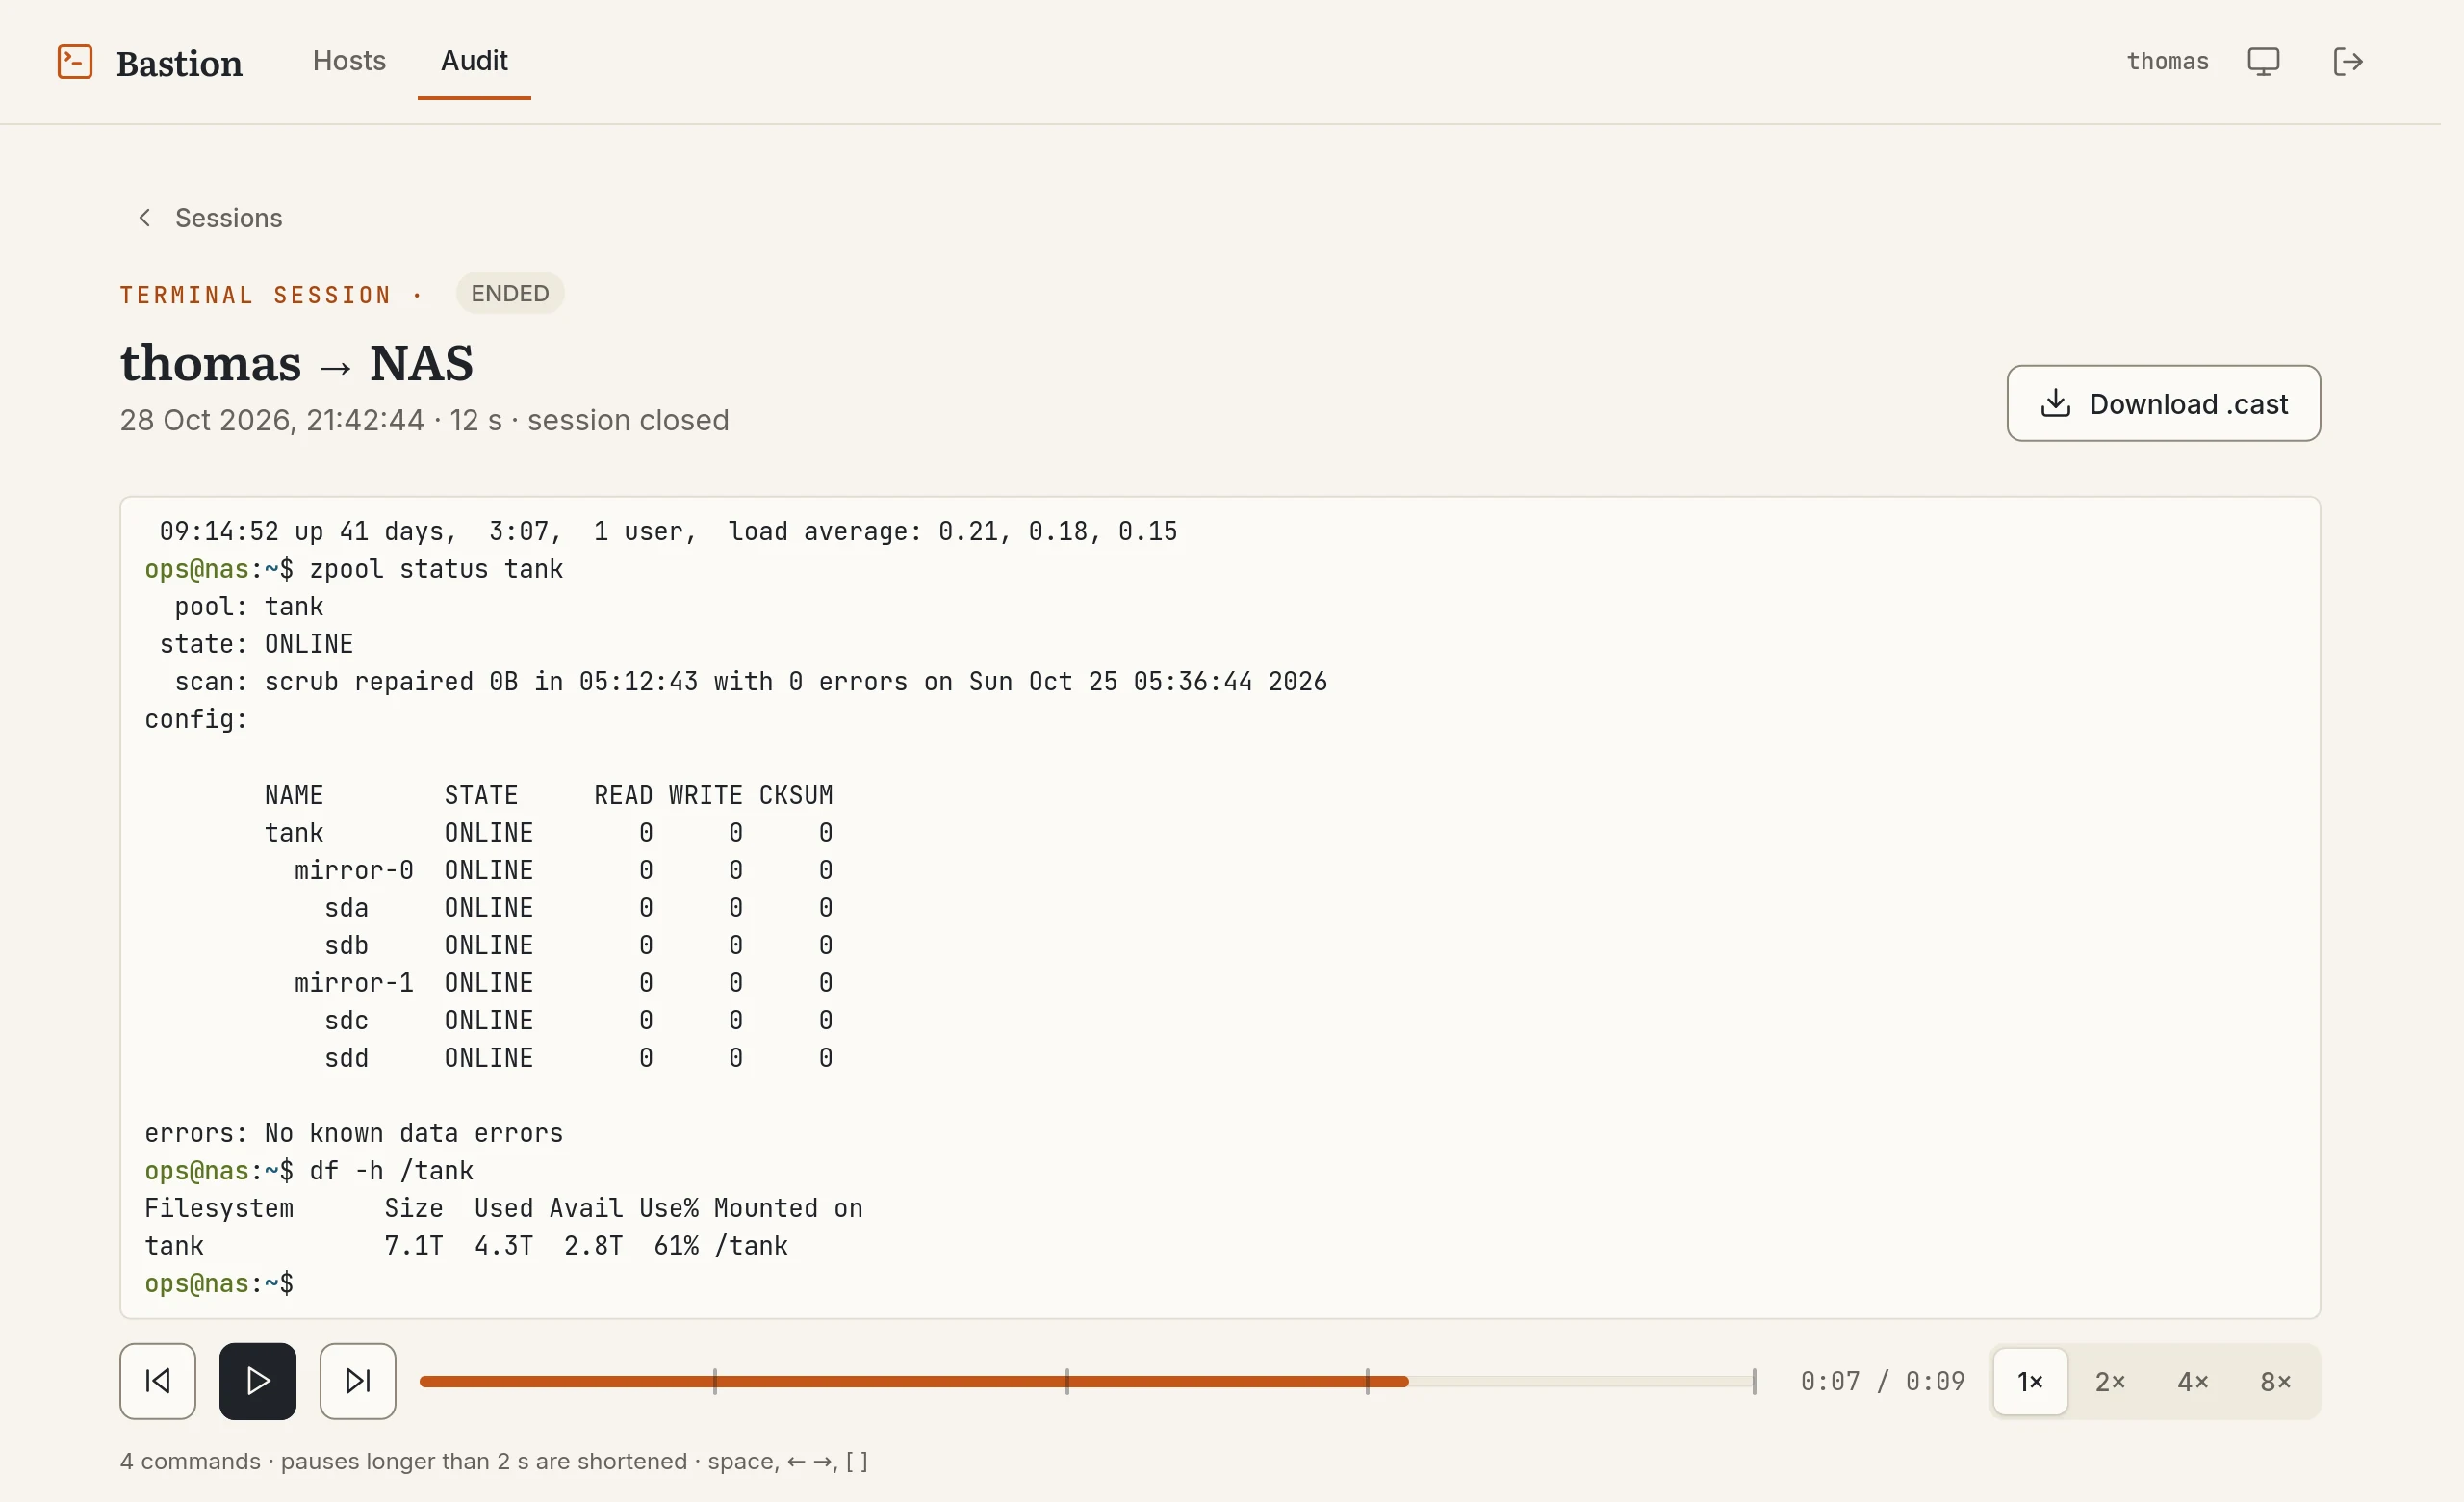Click the sda device row
Viewport: 2464px width, 1502px height.
[579, 908]
